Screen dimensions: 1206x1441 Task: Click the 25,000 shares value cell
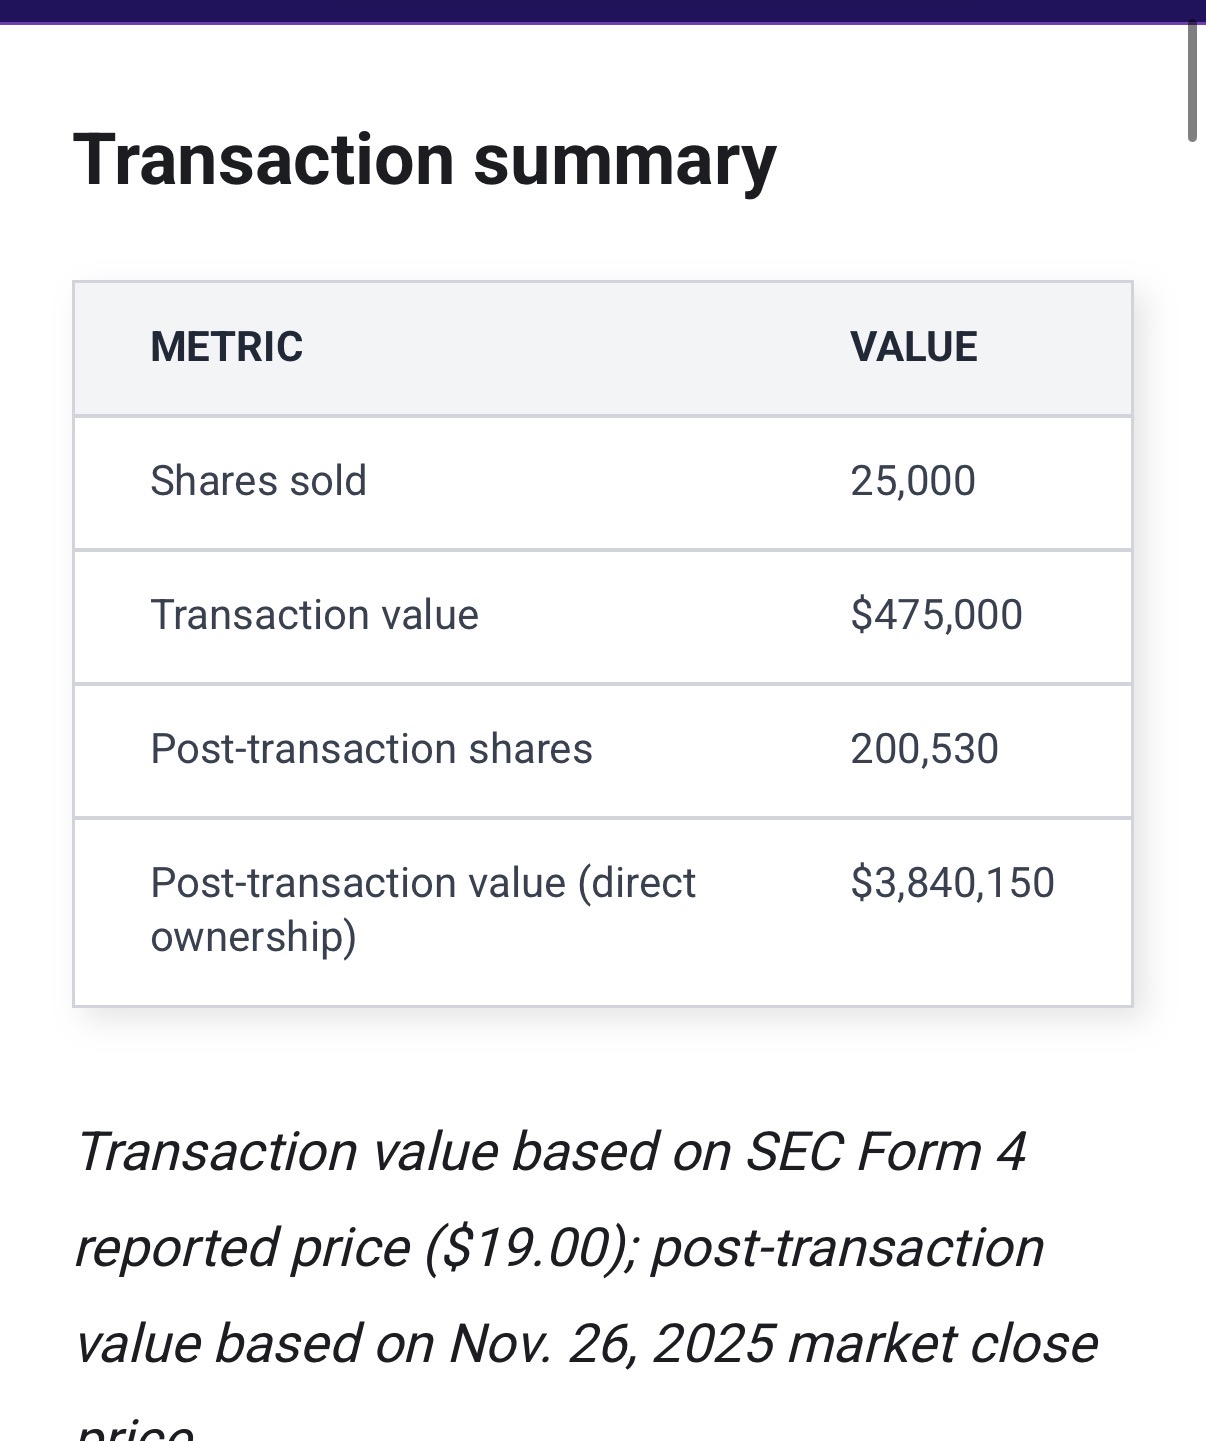click(x=912, y=481)
